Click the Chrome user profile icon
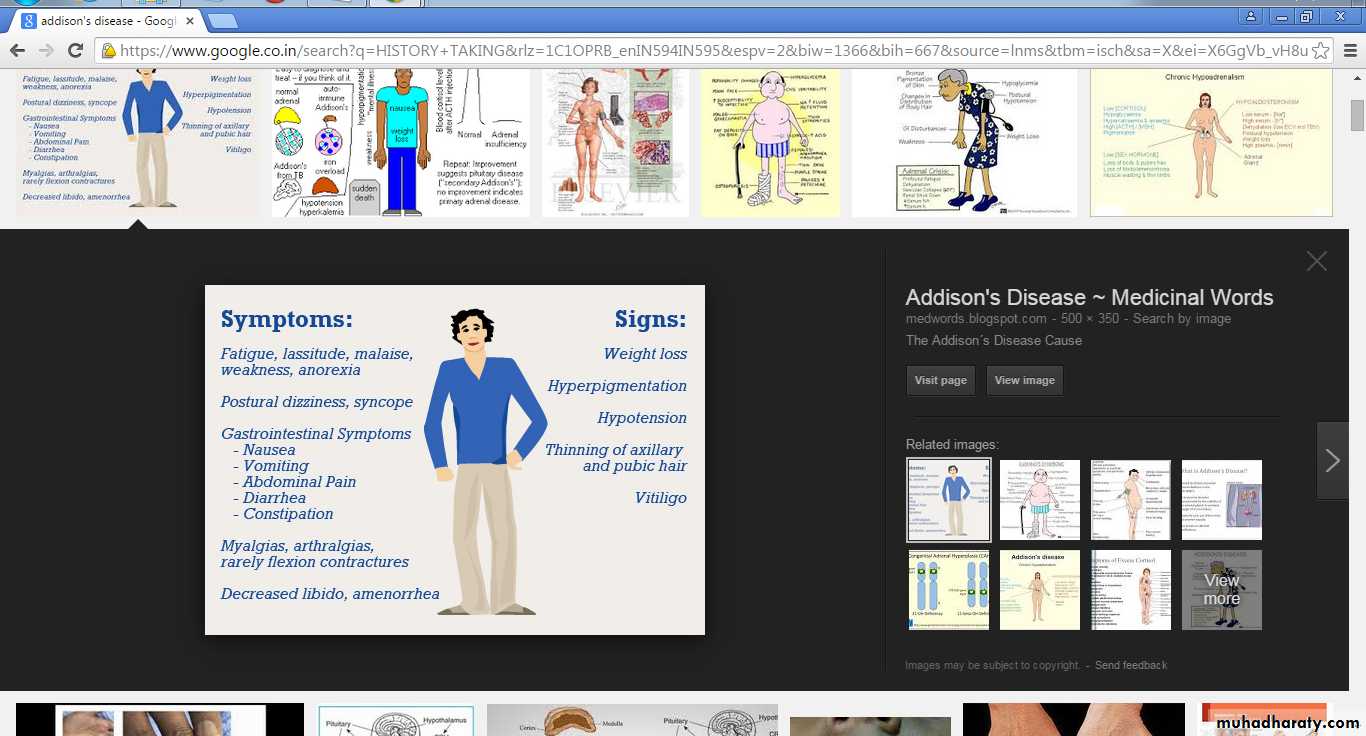Image resolution: width=1366 pixels, height=736 pixels. (1250, 17)
